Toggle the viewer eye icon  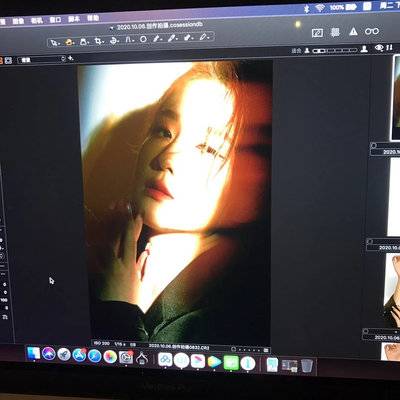click(379, 48)
